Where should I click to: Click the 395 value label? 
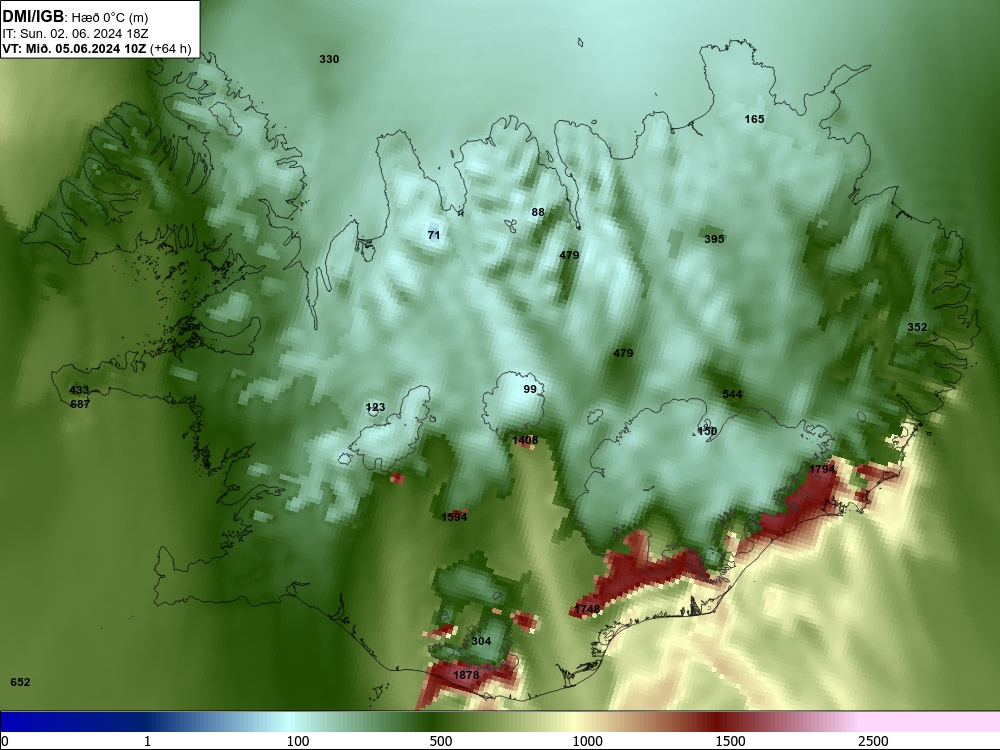[x=714, y=239]
